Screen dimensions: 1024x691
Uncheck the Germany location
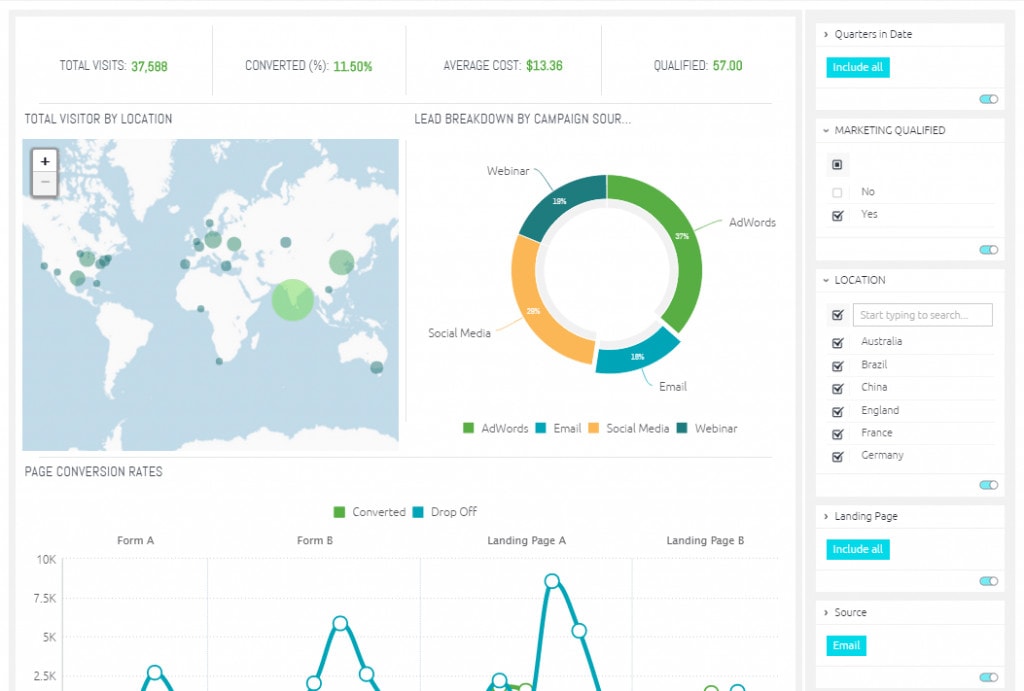tap(838, 457)
